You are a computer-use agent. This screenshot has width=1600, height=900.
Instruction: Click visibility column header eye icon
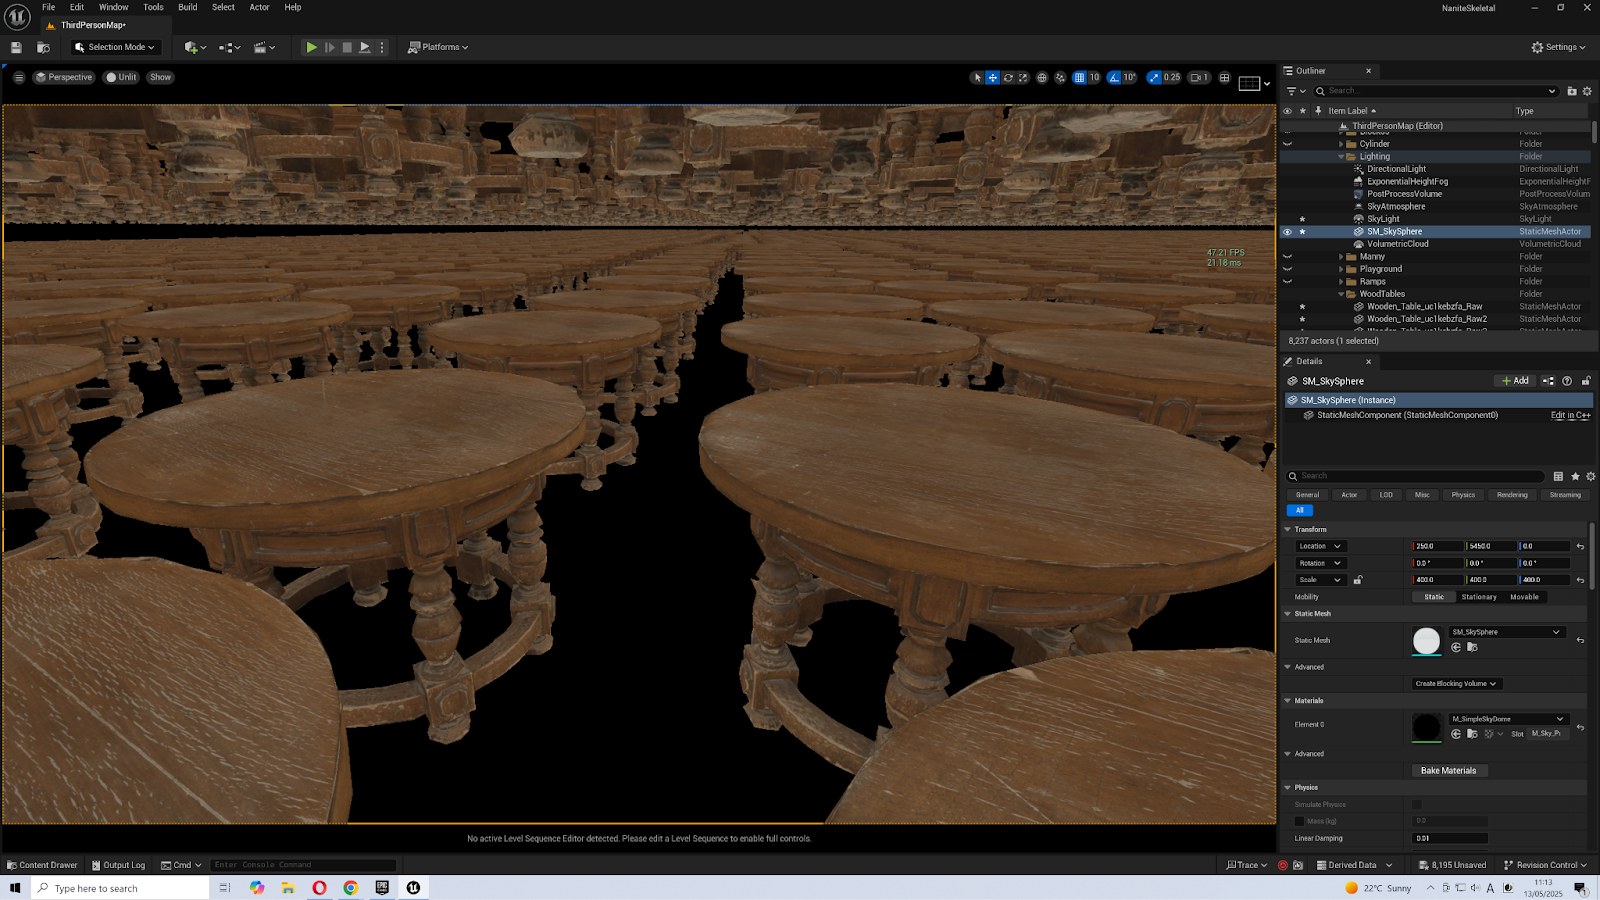1287,111
